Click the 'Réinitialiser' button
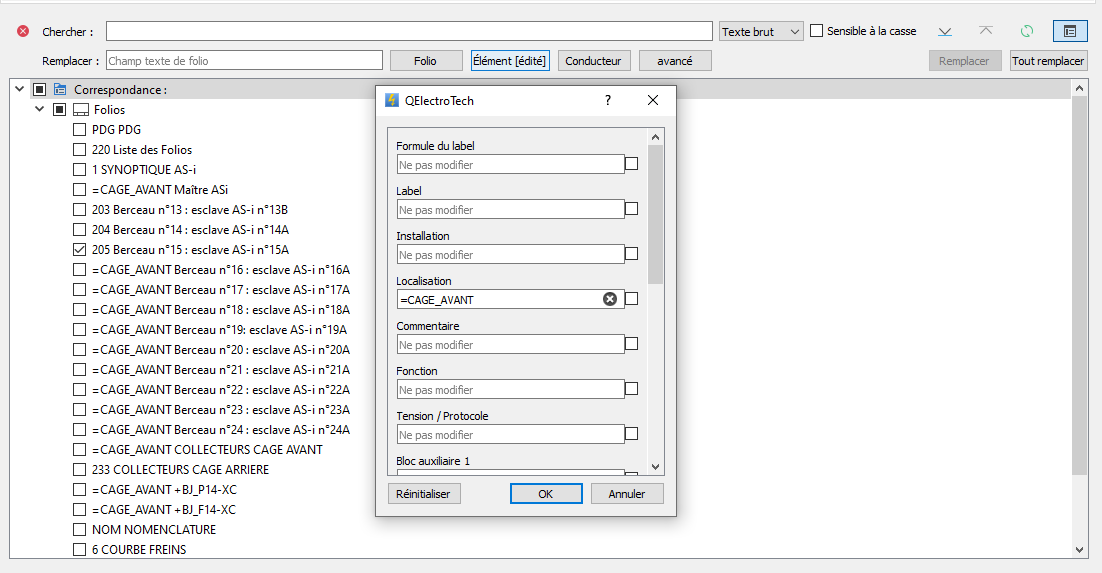 (x=423, y=494)
